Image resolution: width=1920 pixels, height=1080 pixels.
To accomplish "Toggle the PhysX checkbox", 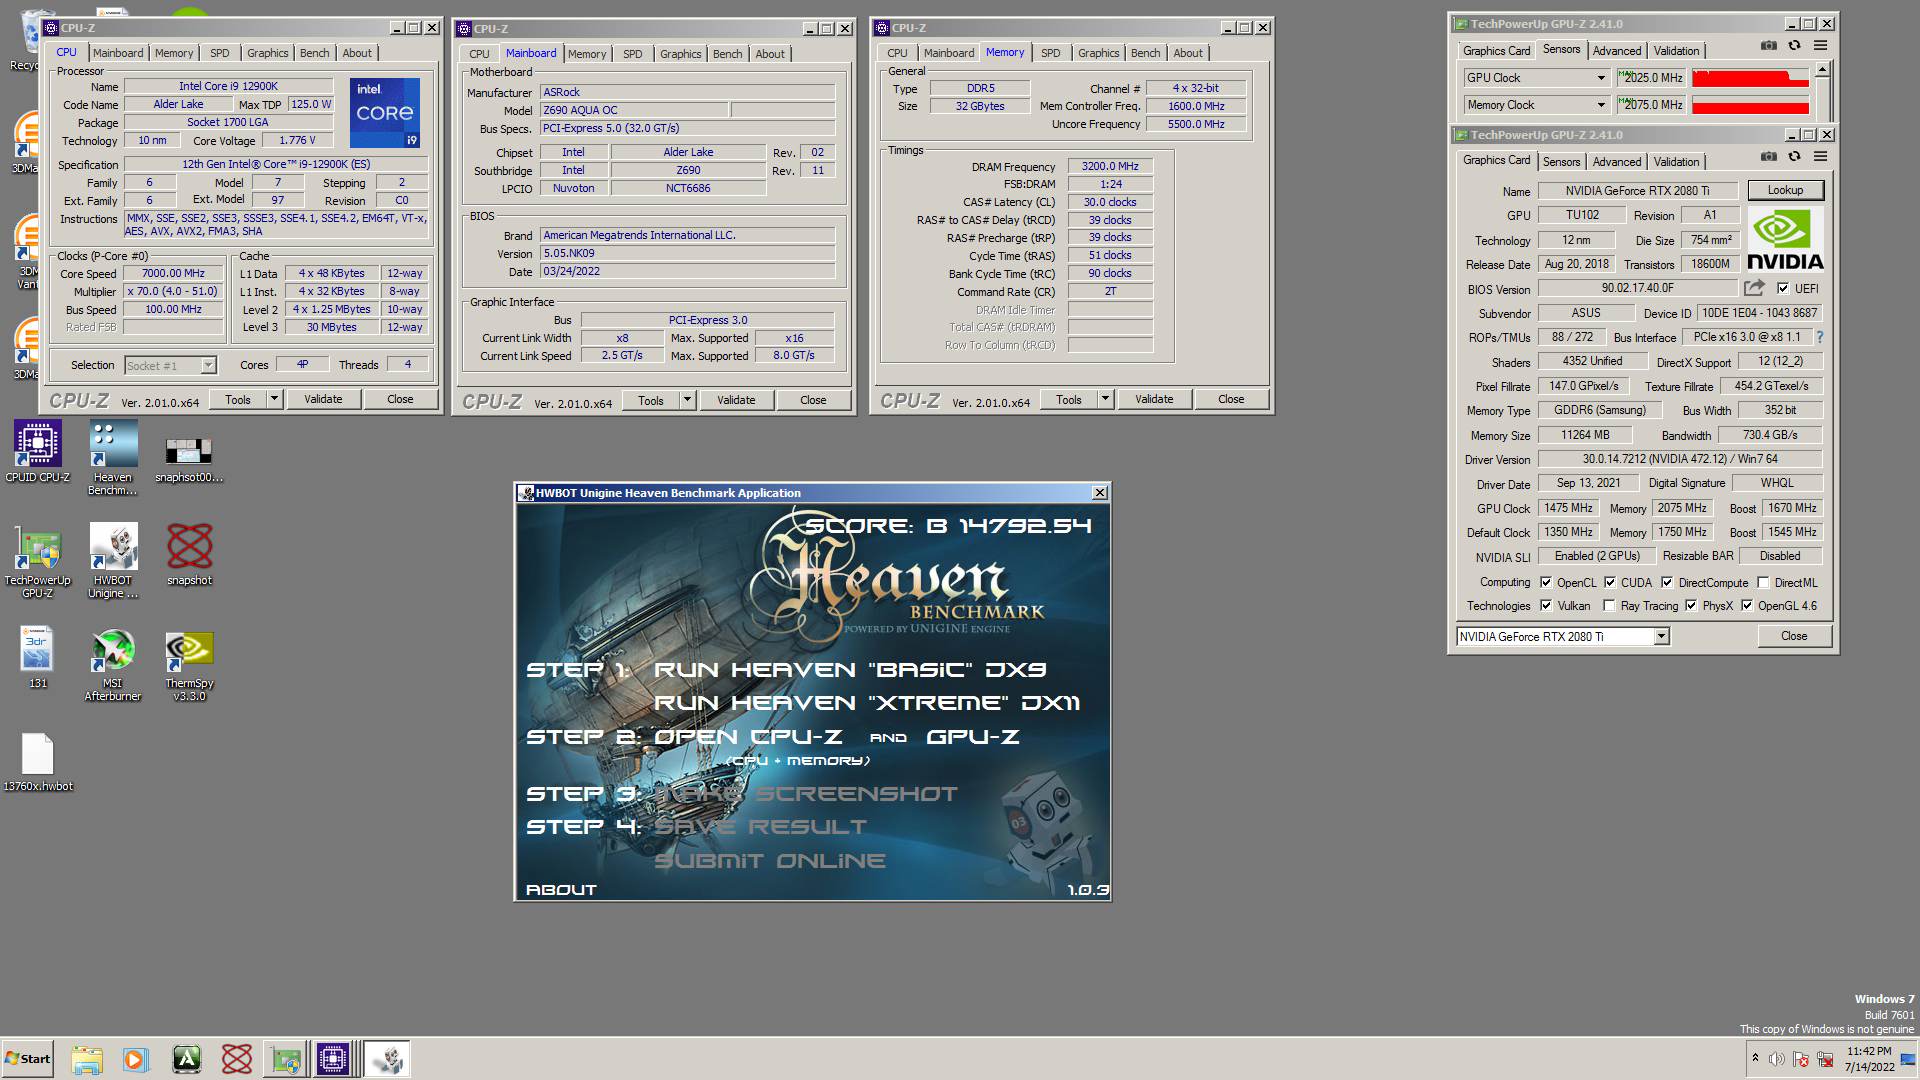I will [1691, 605].
